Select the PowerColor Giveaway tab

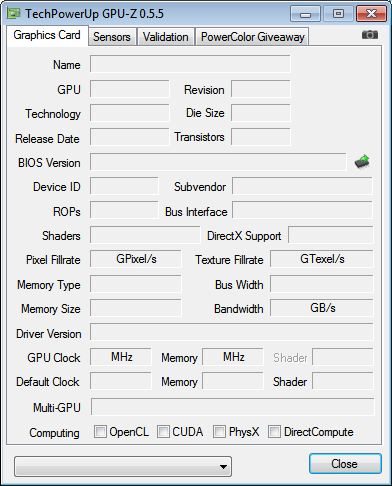tap(252, 37)
